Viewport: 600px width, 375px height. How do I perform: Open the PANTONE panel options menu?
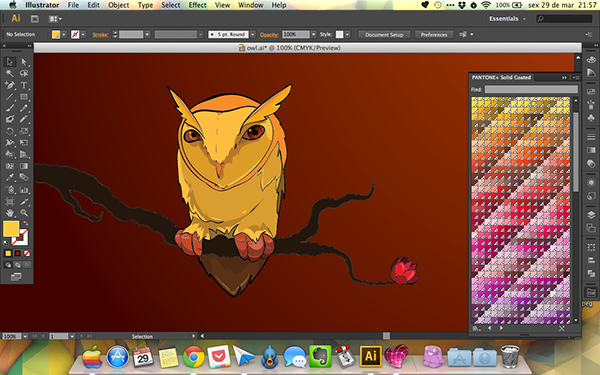(576, 78)
